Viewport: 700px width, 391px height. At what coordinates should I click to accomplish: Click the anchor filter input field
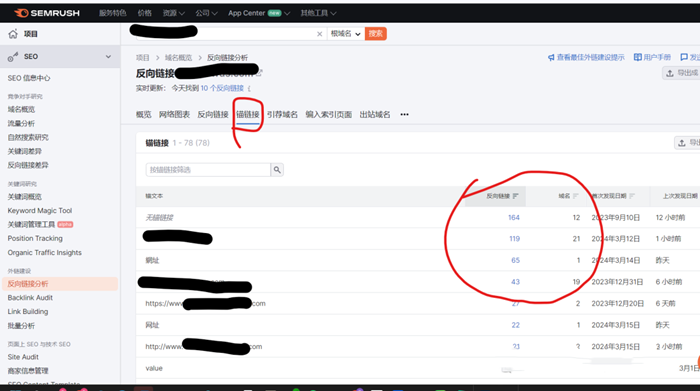tap(208, 170)
